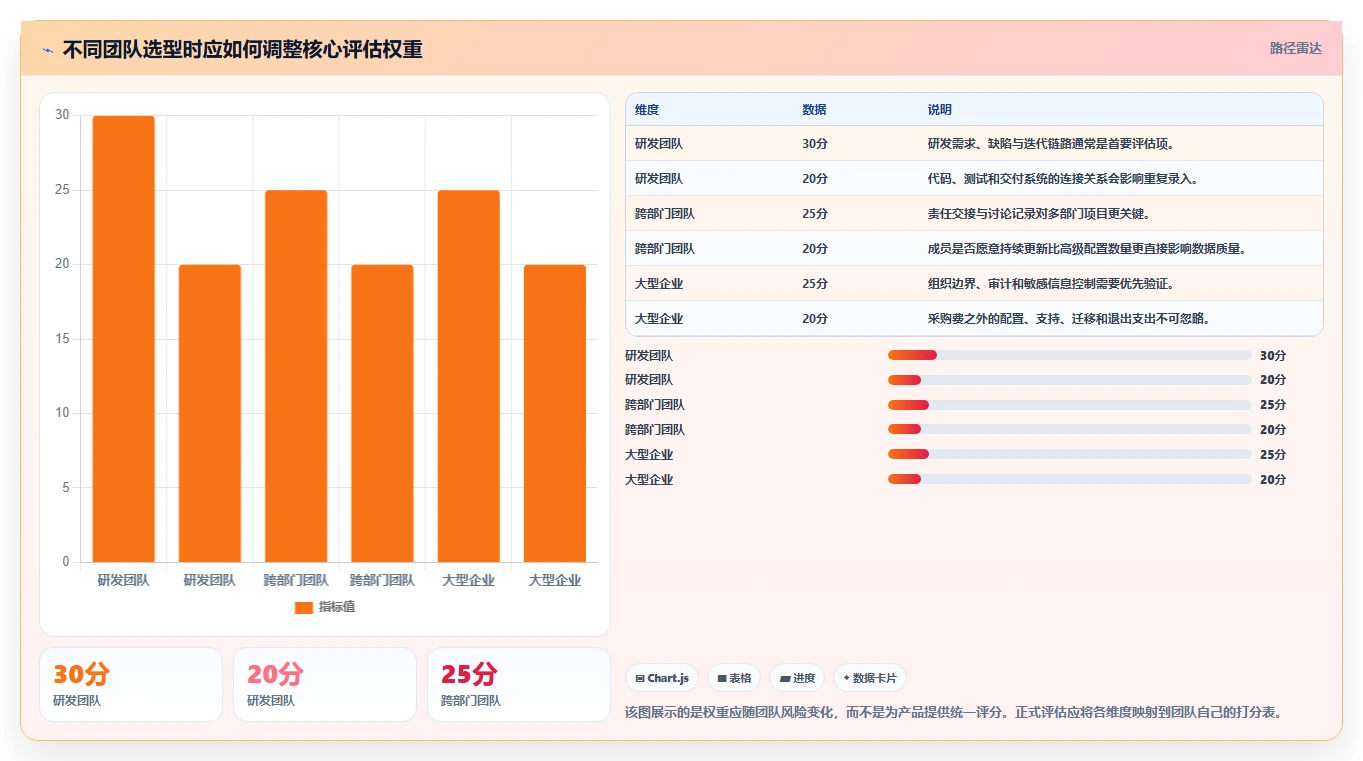
Task: Click the 数据 table column header
Action: coord(814,110)
